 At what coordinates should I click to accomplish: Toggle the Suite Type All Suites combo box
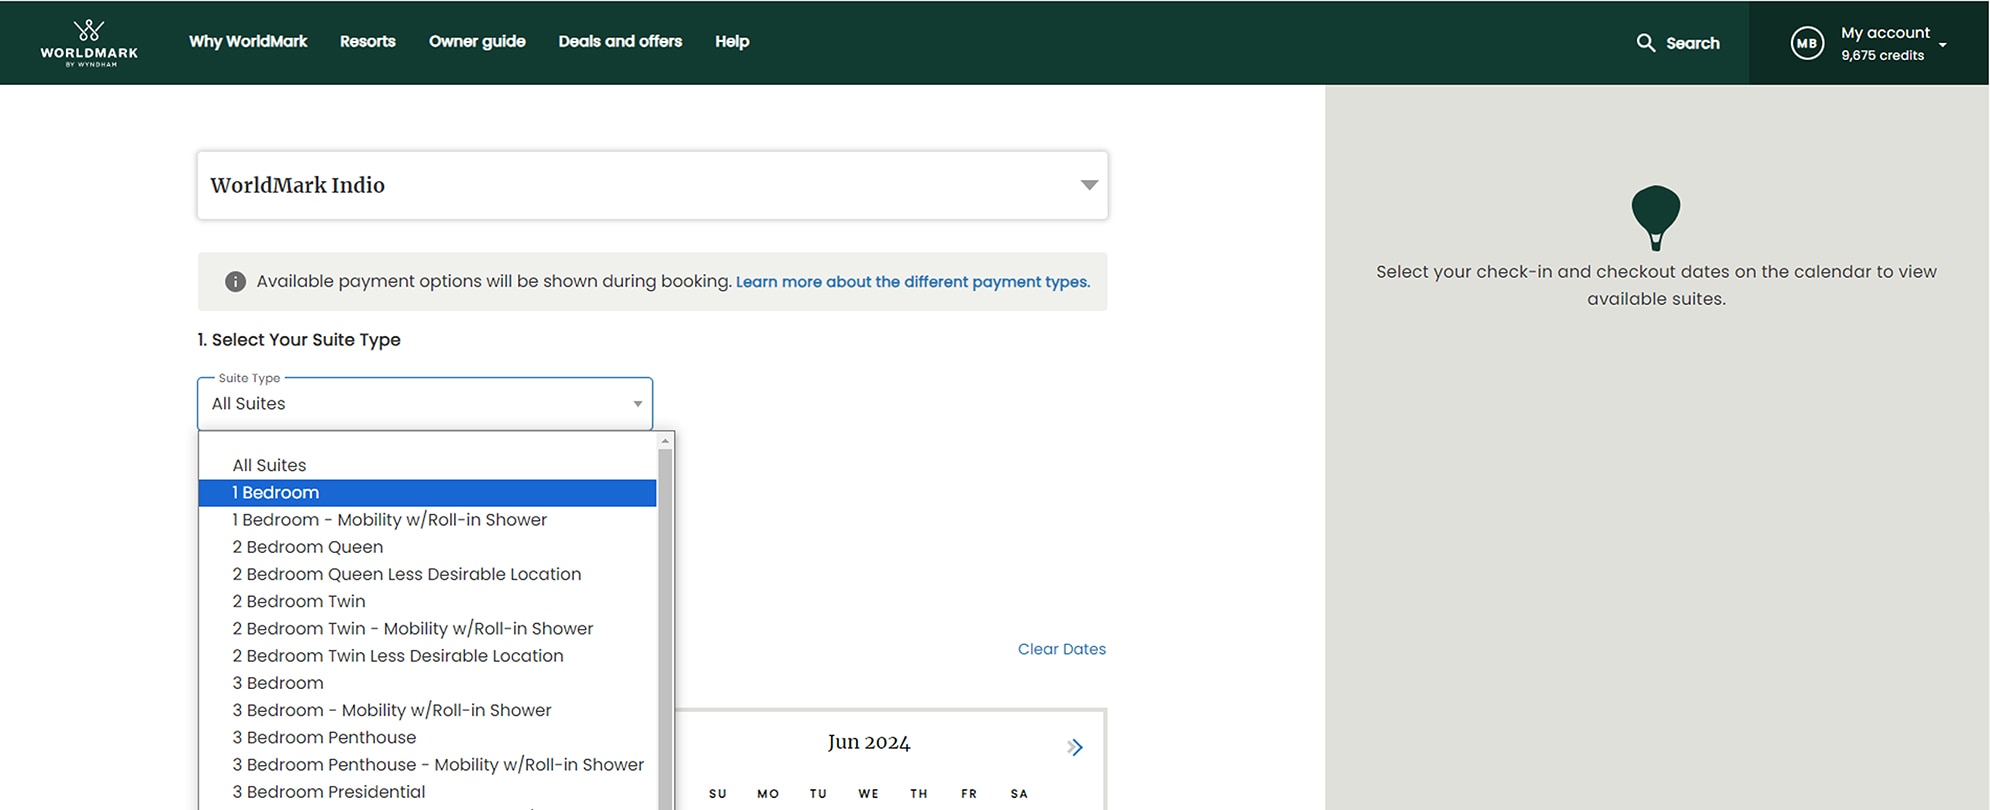(x=425, y=404)
